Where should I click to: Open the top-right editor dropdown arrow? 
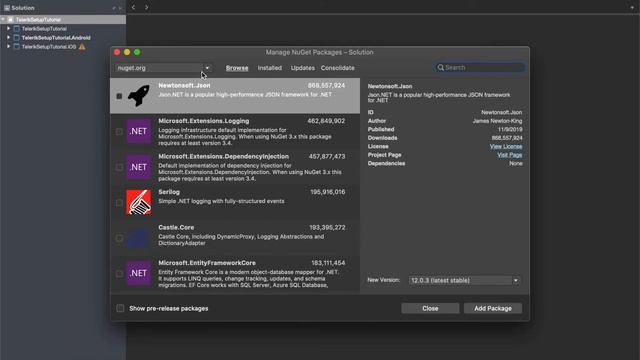click(632, 7)
